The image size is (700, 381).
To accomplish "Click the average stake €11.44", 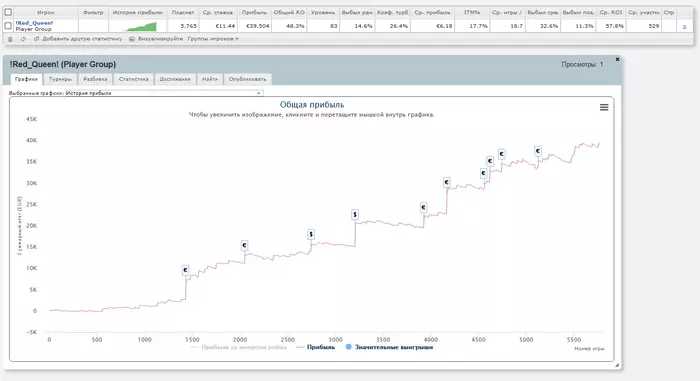I will [x=225, y=26].
